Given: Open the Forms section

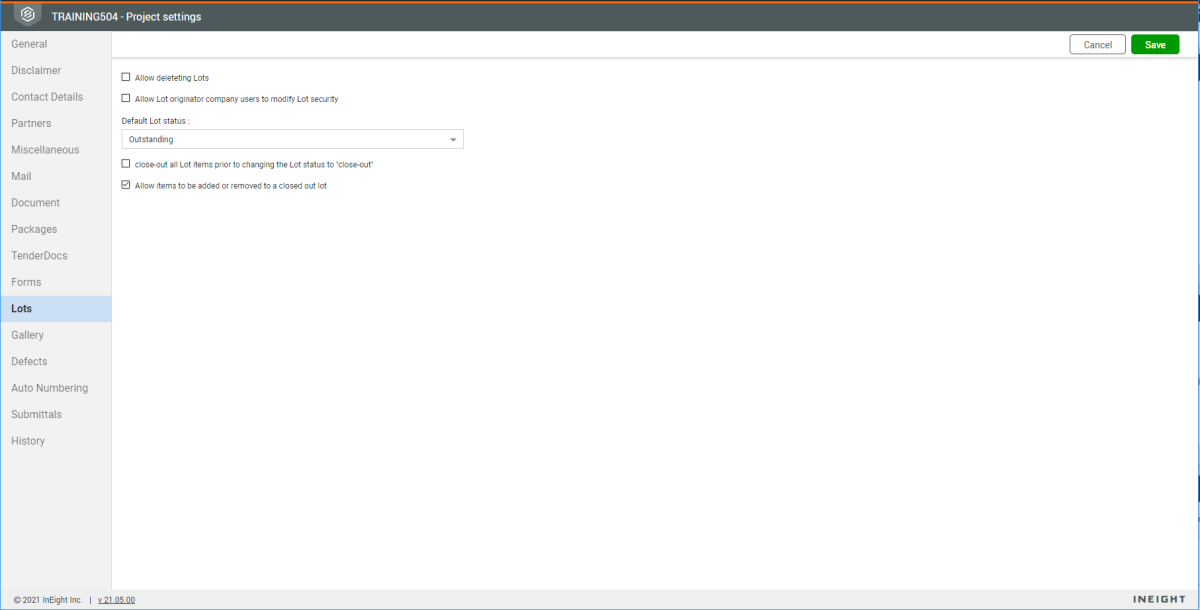Looking at the screenshot, I should pyautogui.click(x=56, y=283).
